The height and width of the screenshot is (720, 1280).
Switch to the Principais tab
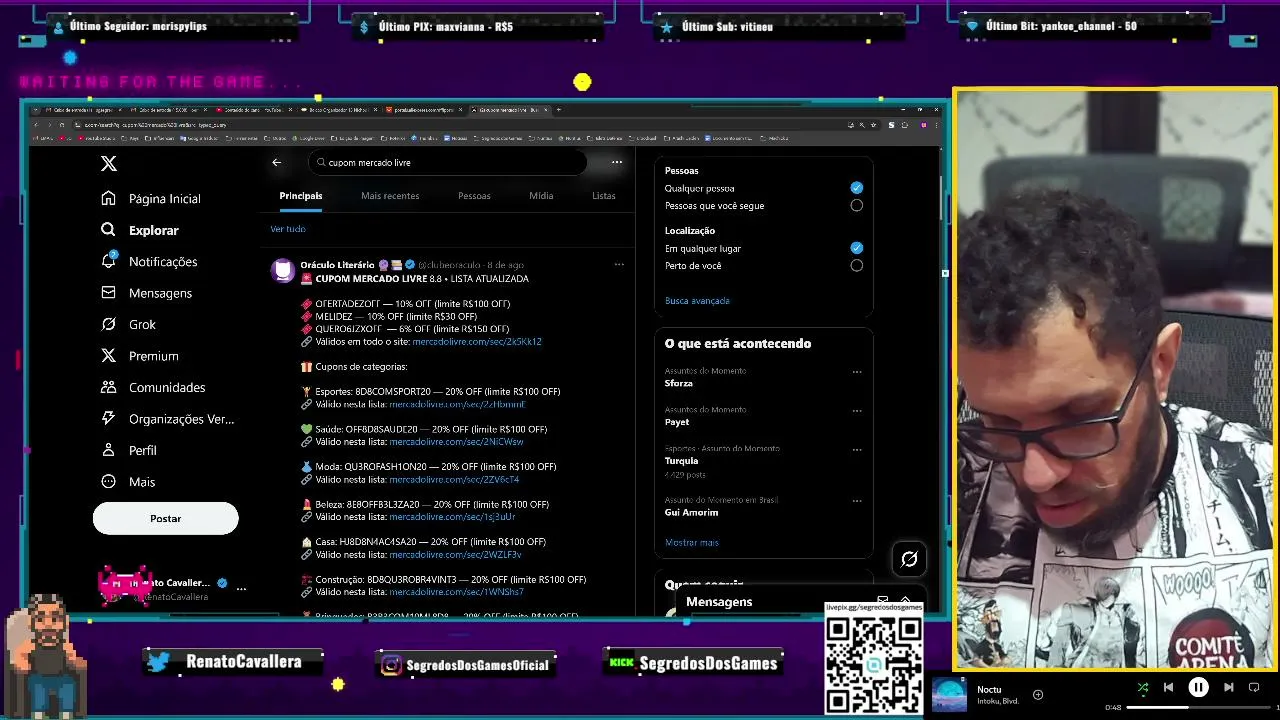301,196
